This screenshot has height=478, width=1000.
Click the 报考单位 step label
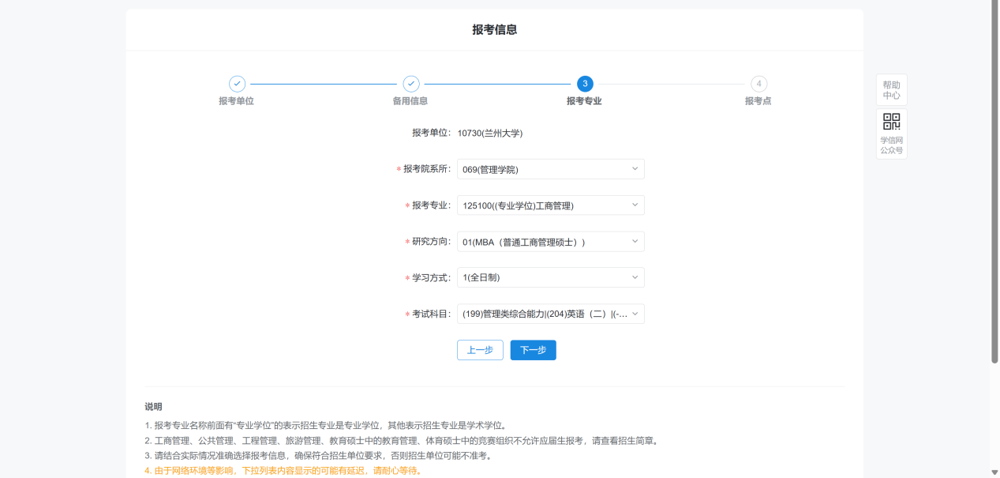(x=237, y=101)
